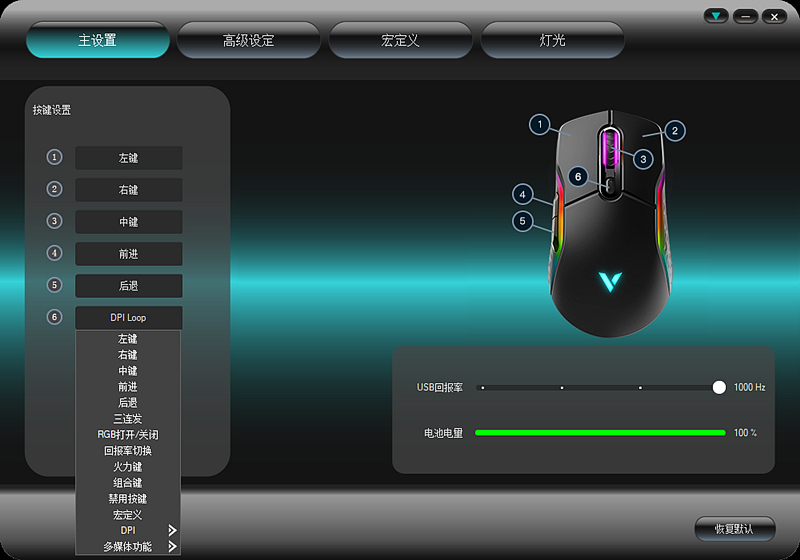Image resolution: width=800 pixels, height=560 pixels.
Task: Click number 6 icon beside DPI Loop
Action: [55, 317]
